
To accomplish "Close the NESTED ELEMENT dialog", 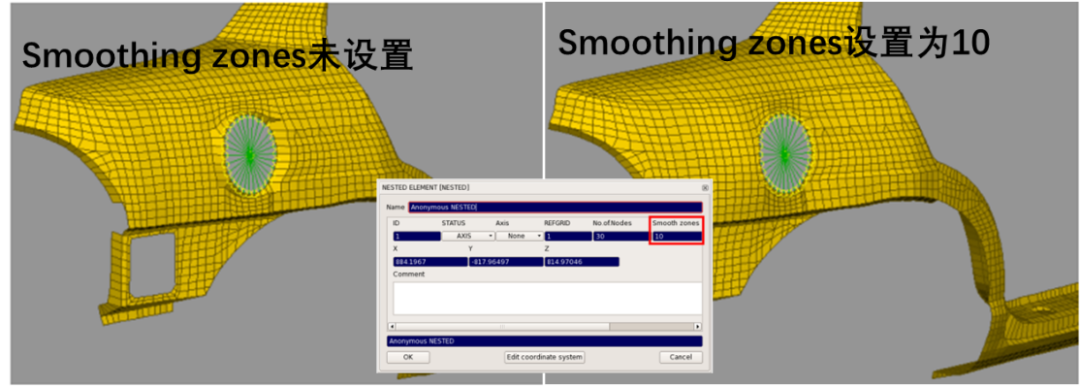I will (705, 187).
